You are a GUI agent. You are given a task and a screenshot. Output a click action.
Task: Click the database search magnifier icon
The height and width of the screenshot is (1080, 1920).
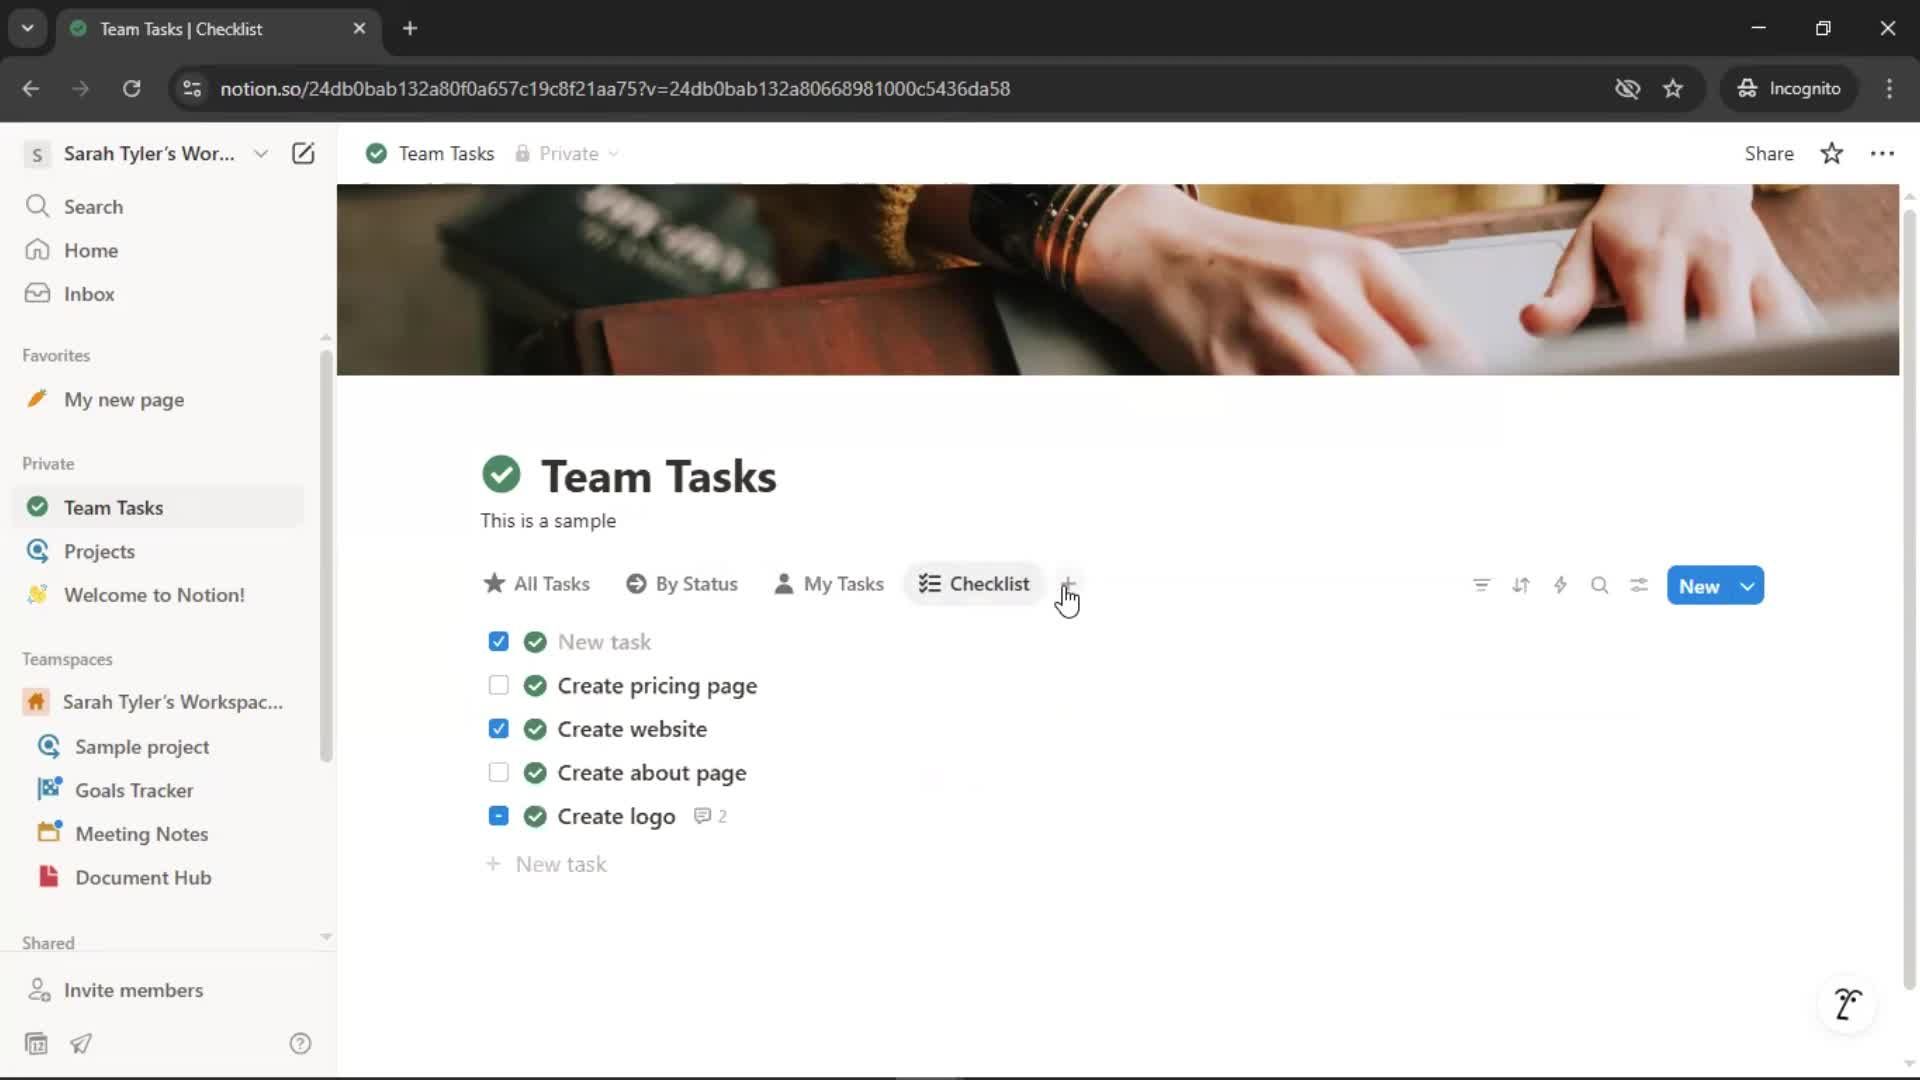coord(1599,586)
